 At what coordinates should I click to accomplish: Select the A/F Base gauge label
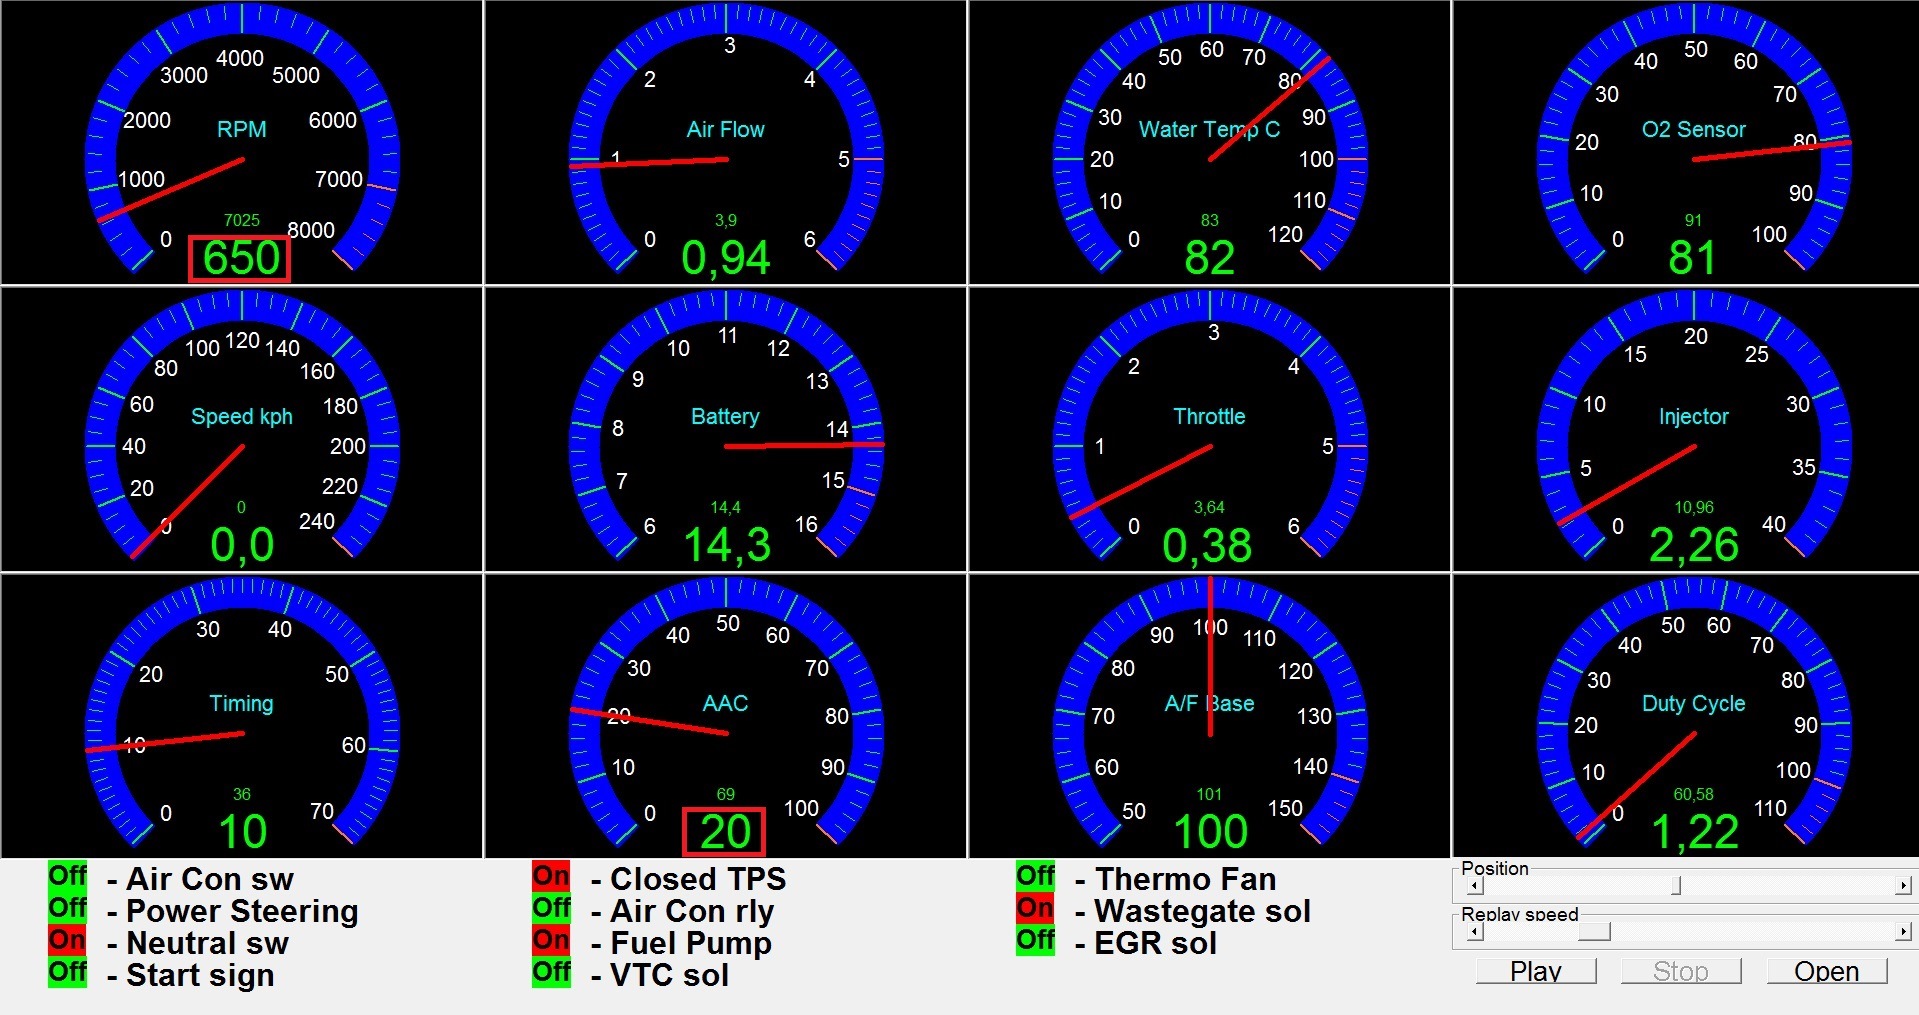click(x=1209, y=703)
